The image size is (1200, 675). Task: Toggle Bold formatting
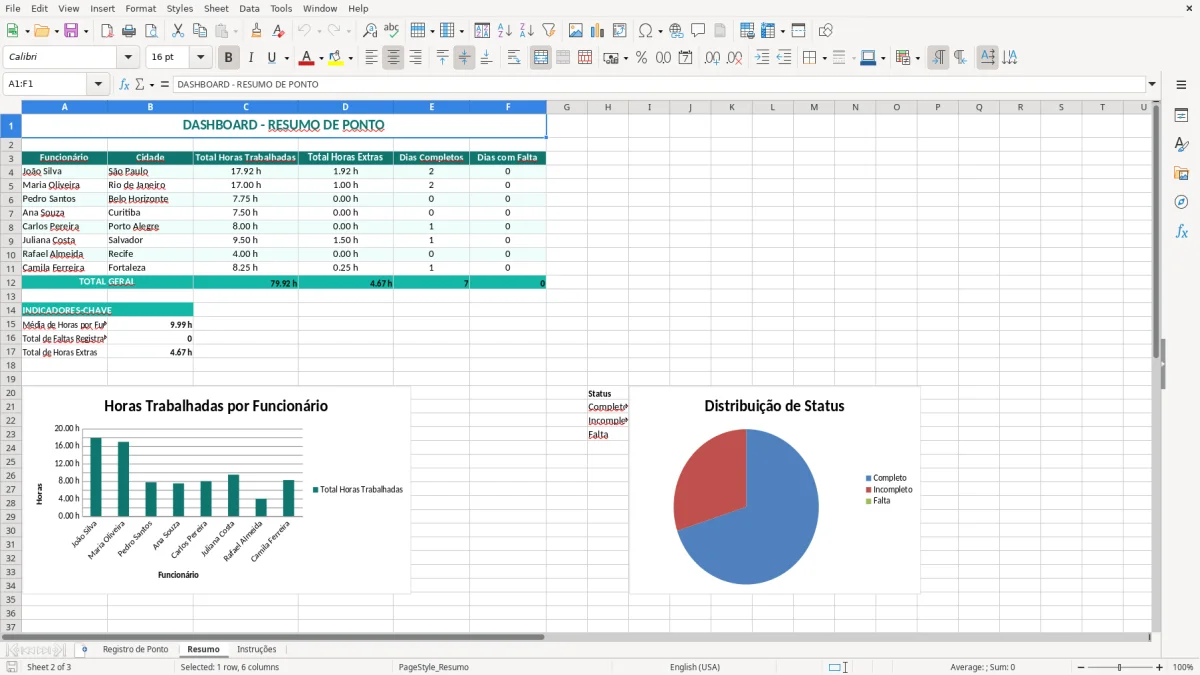coord(229,58)
